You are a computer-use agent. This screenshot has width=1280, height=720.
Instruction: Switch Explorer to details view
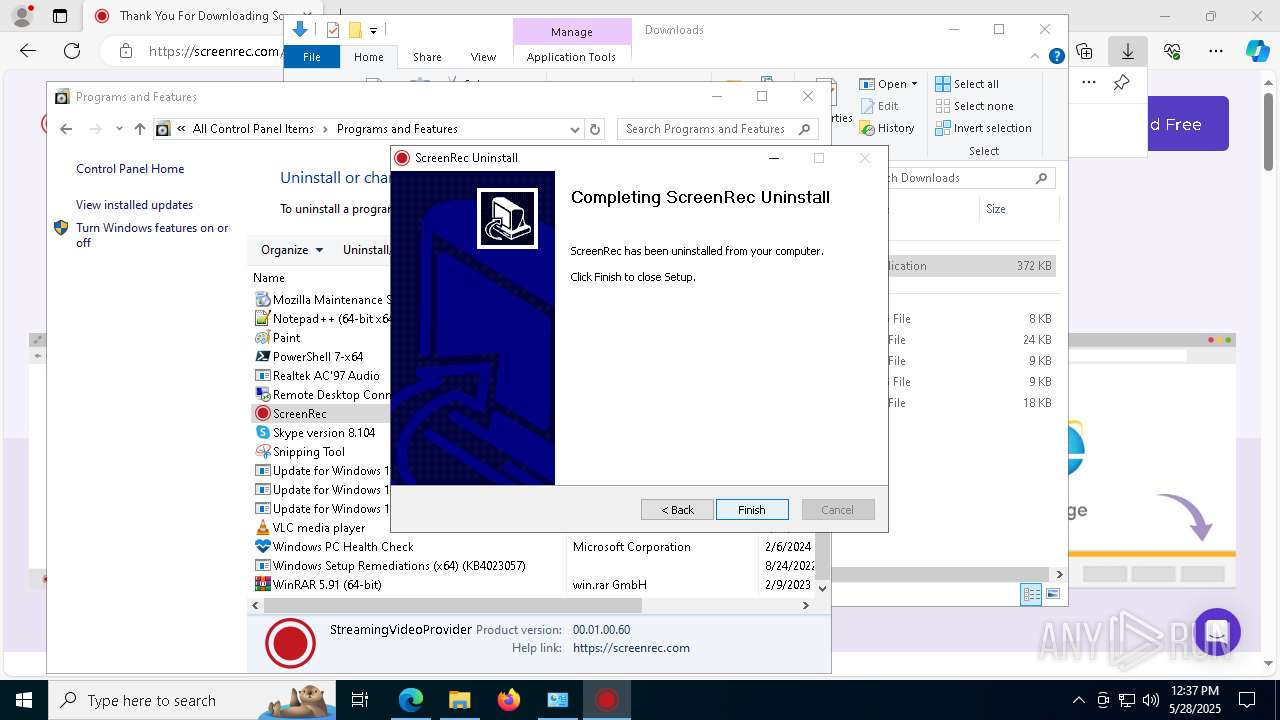pyautogui.click(x=1031, y=595)
